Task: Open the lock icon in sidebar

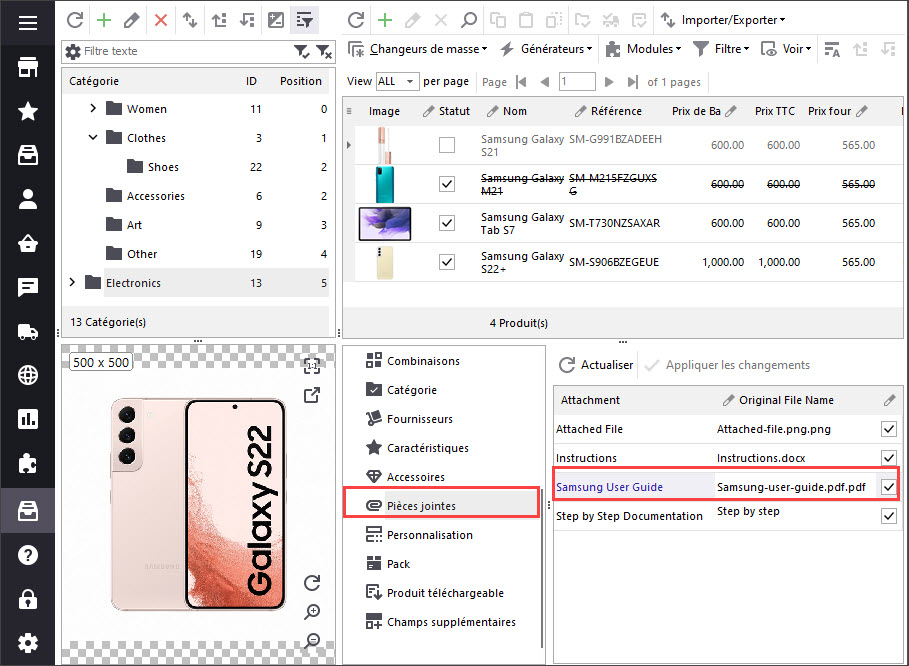Action: coord(27,599)
